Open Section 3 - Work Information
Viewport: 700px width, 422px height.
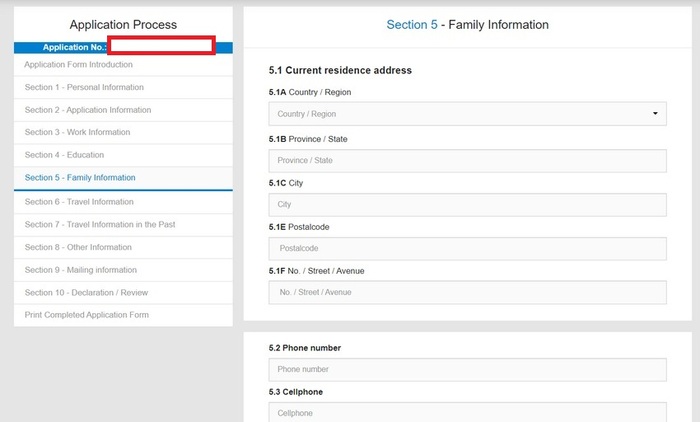point(77,132)
